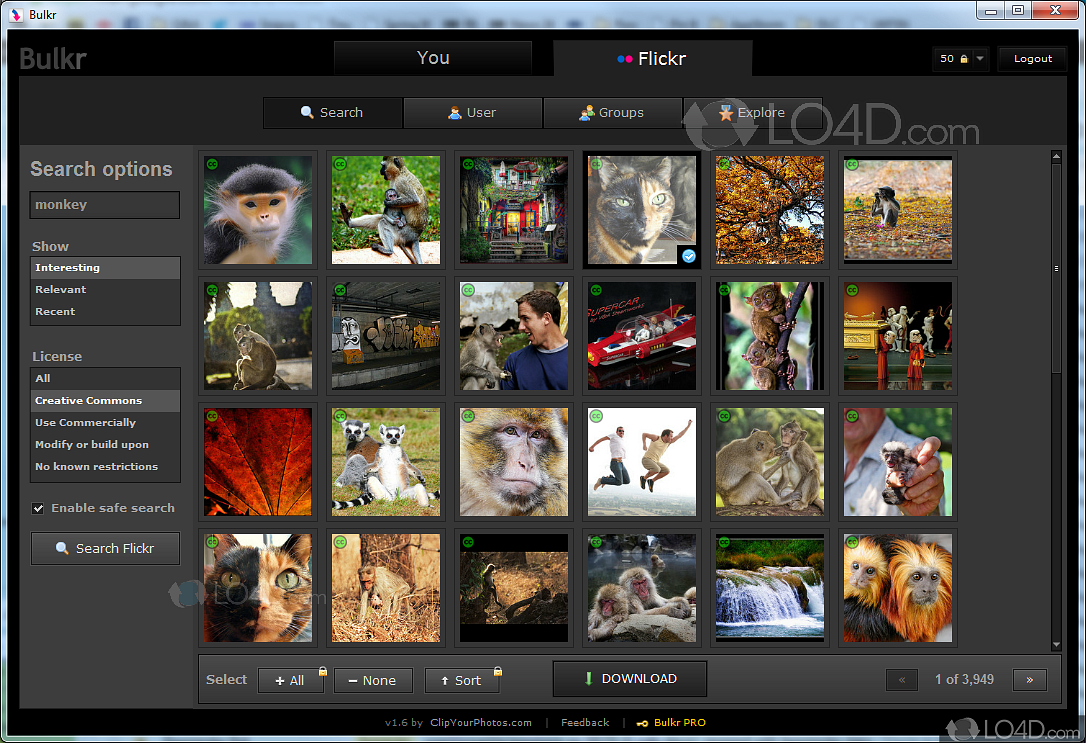Choose the Use Commercially license filter
This screenshot has height=743, width=1086.
tap(85, 422)
